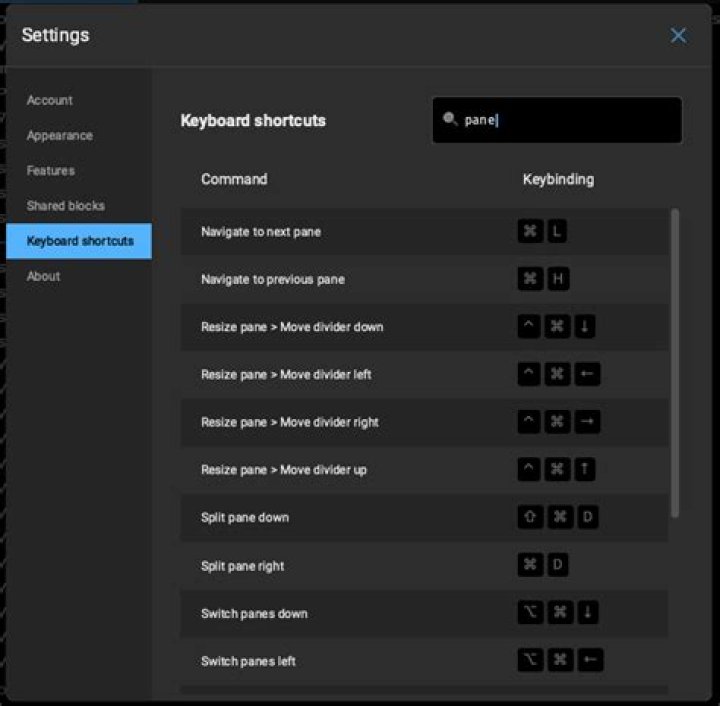720x706 pixels.
Task: Select the 'Split pane right' command
Action: point(424,566)
